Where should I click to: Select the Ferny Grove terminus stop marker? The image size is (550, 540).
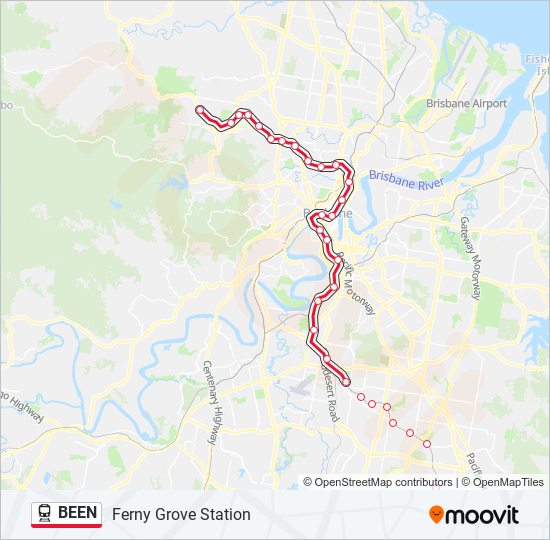pos(200,110)
